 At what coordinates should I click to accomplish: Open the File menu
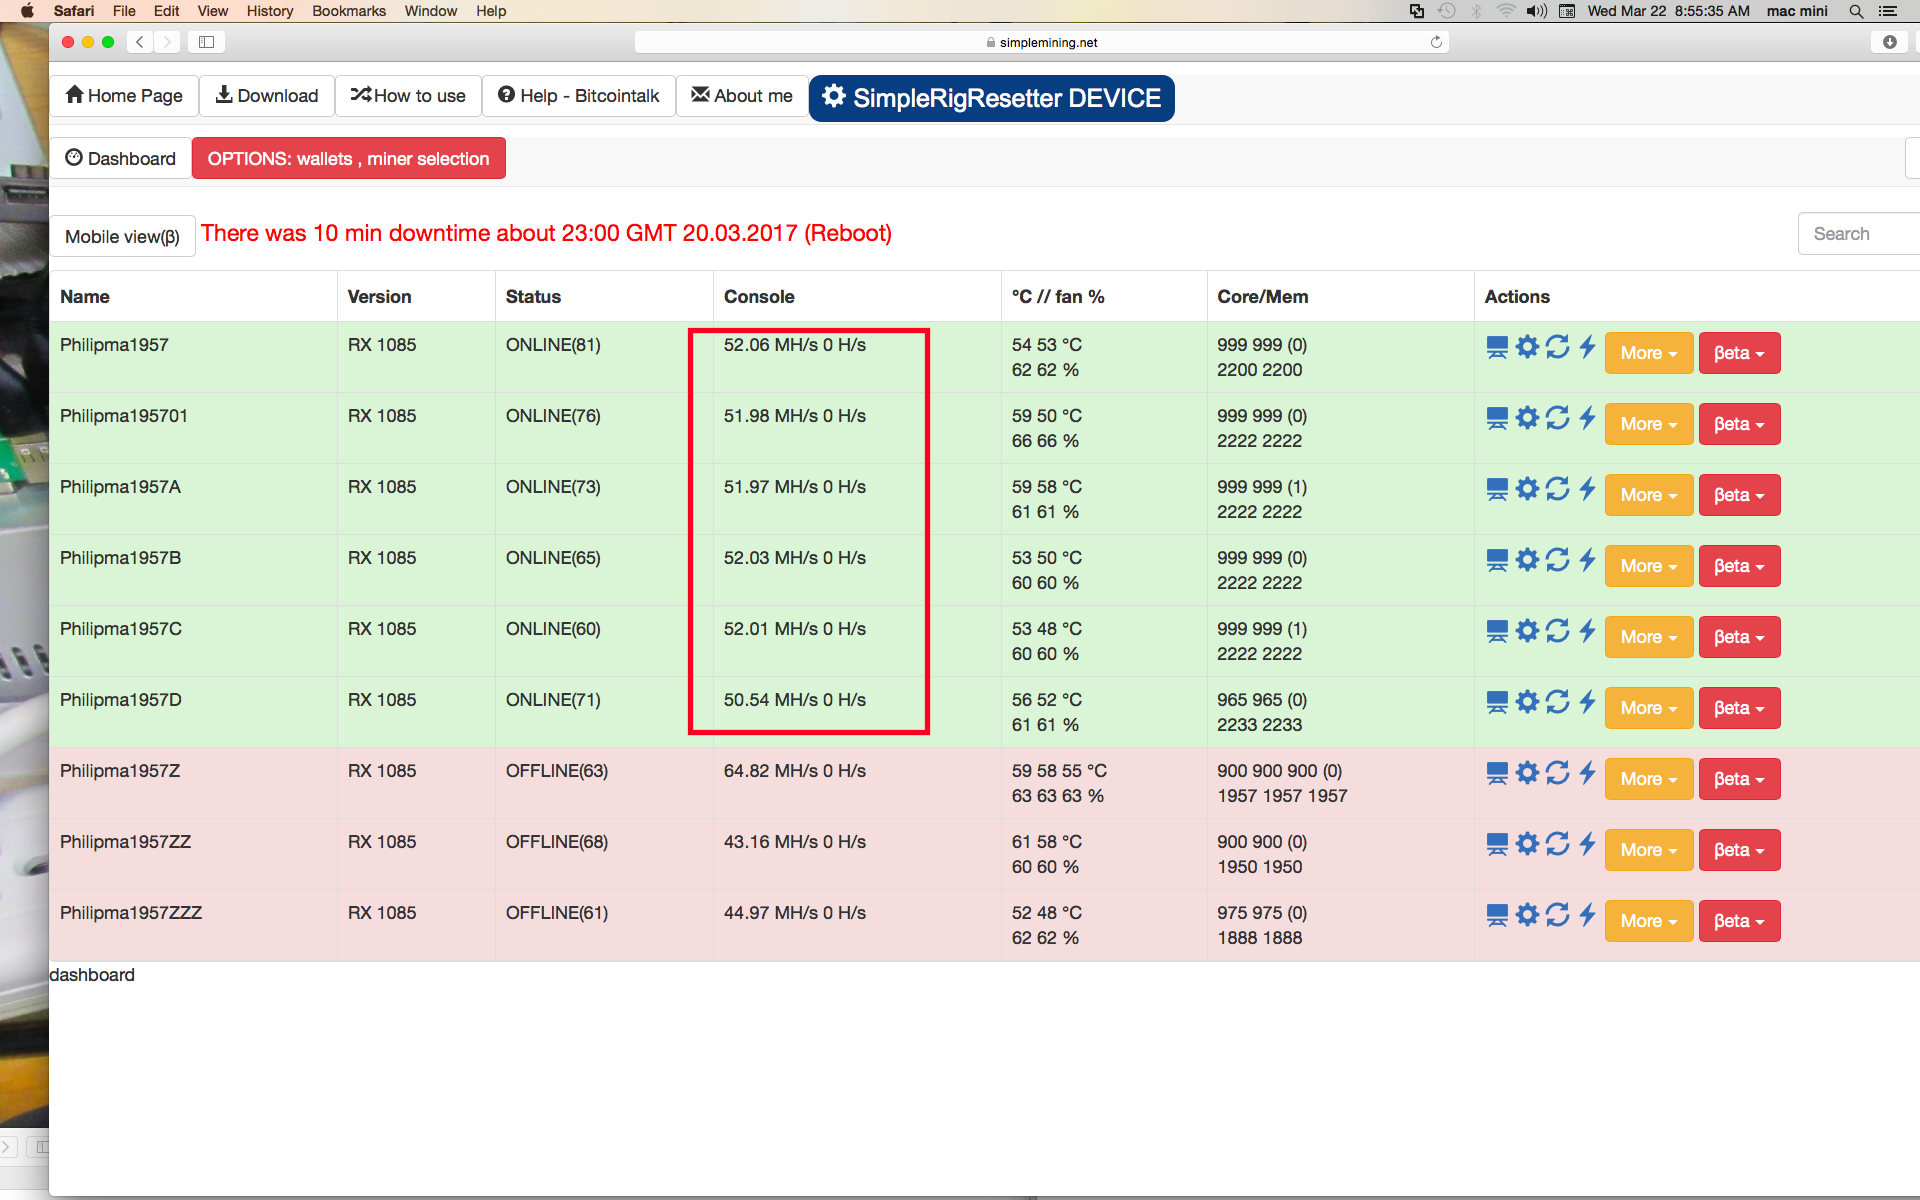124,11
